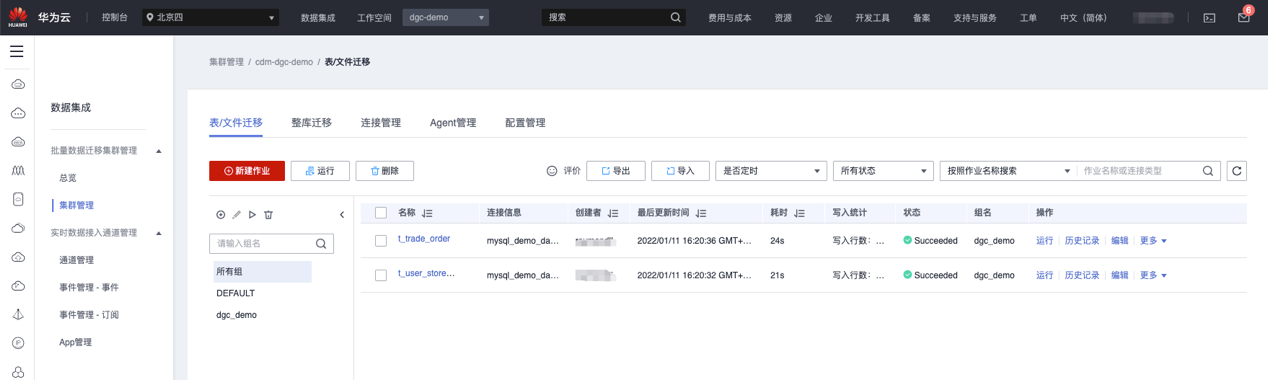This screenshot has height=380, width=1268.
Task: Toggle the select-all checkbox in table header
Action: pos(381,213)
